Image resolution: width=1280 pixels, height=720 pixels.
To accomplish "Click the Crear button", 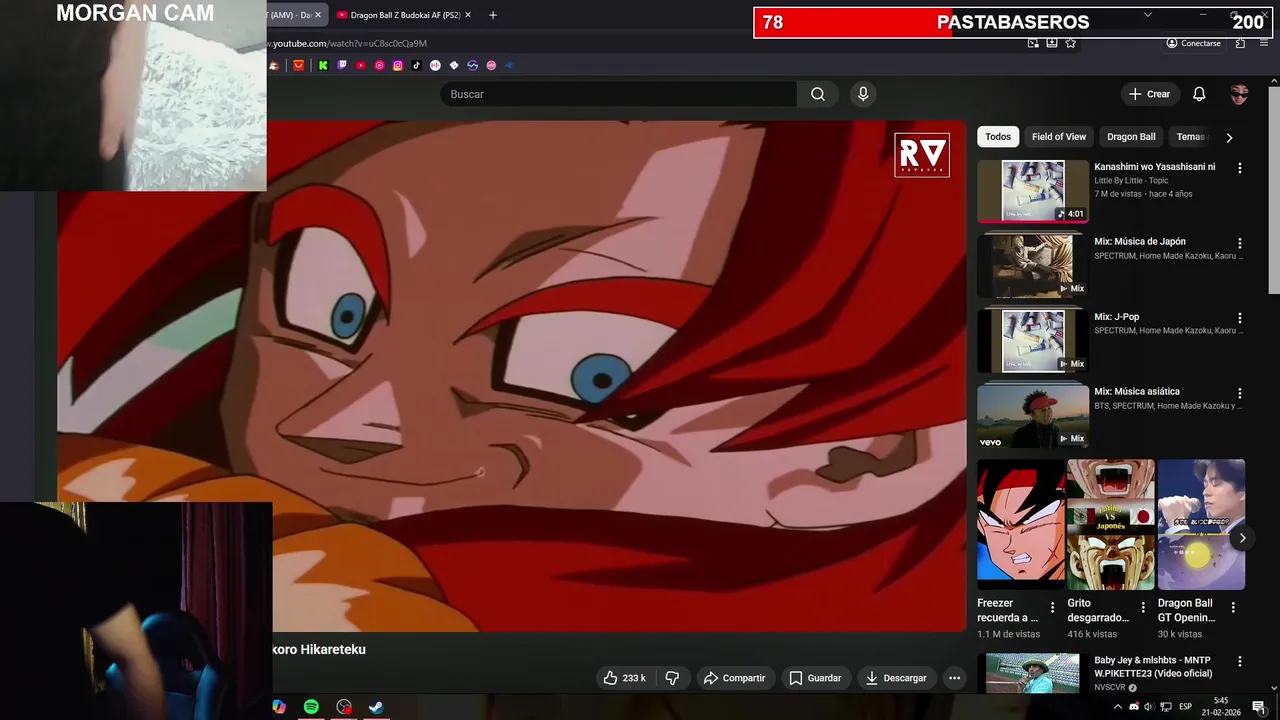I will 1149,94.
